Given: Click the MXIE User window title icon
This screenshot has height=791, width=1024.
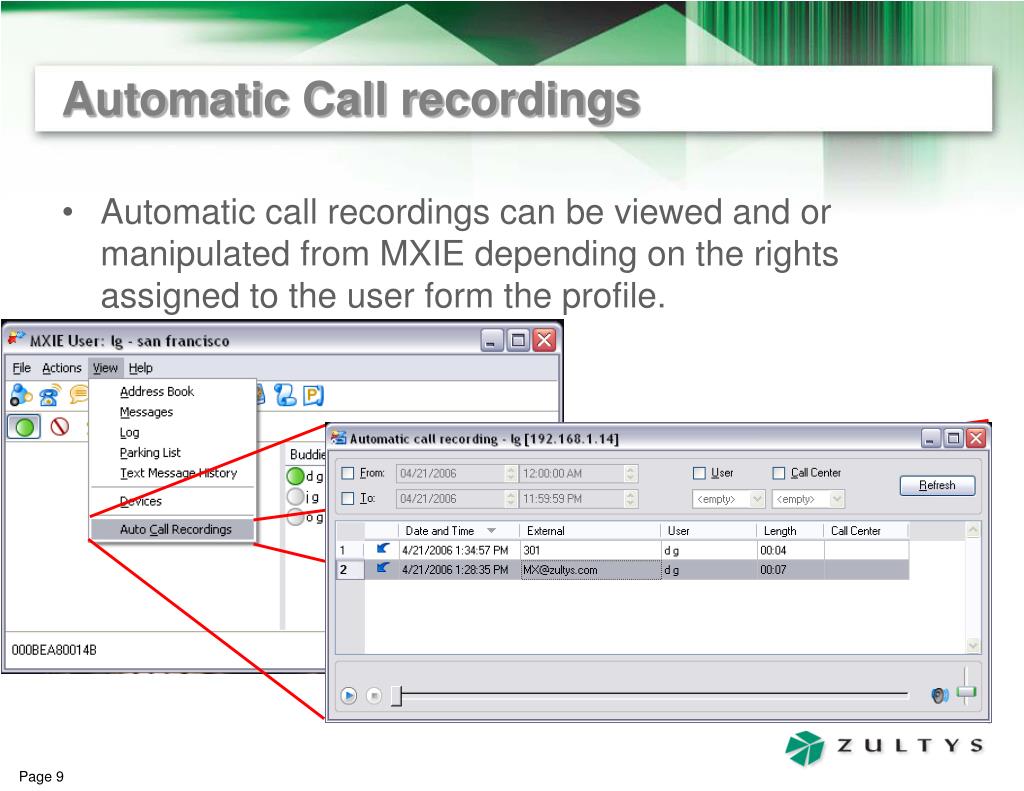Looking at the screenshot, I should point(16,339).
